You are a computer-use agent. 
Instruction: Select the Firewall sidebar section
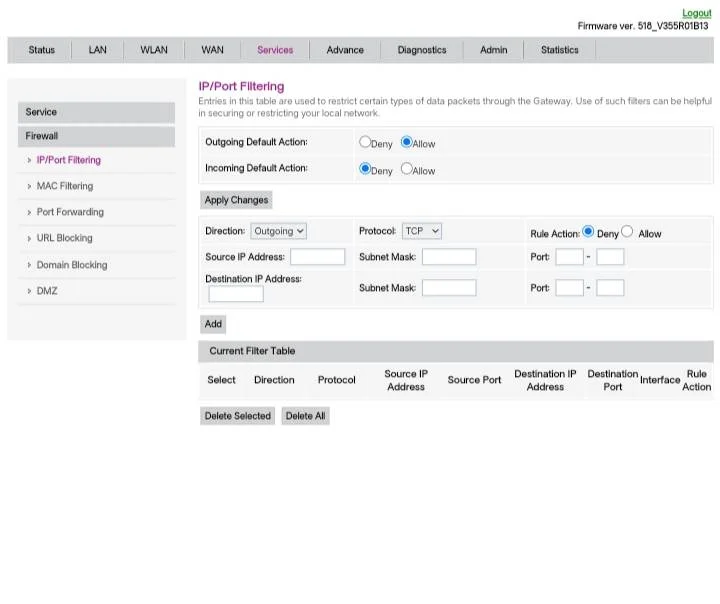pos(96,136)
